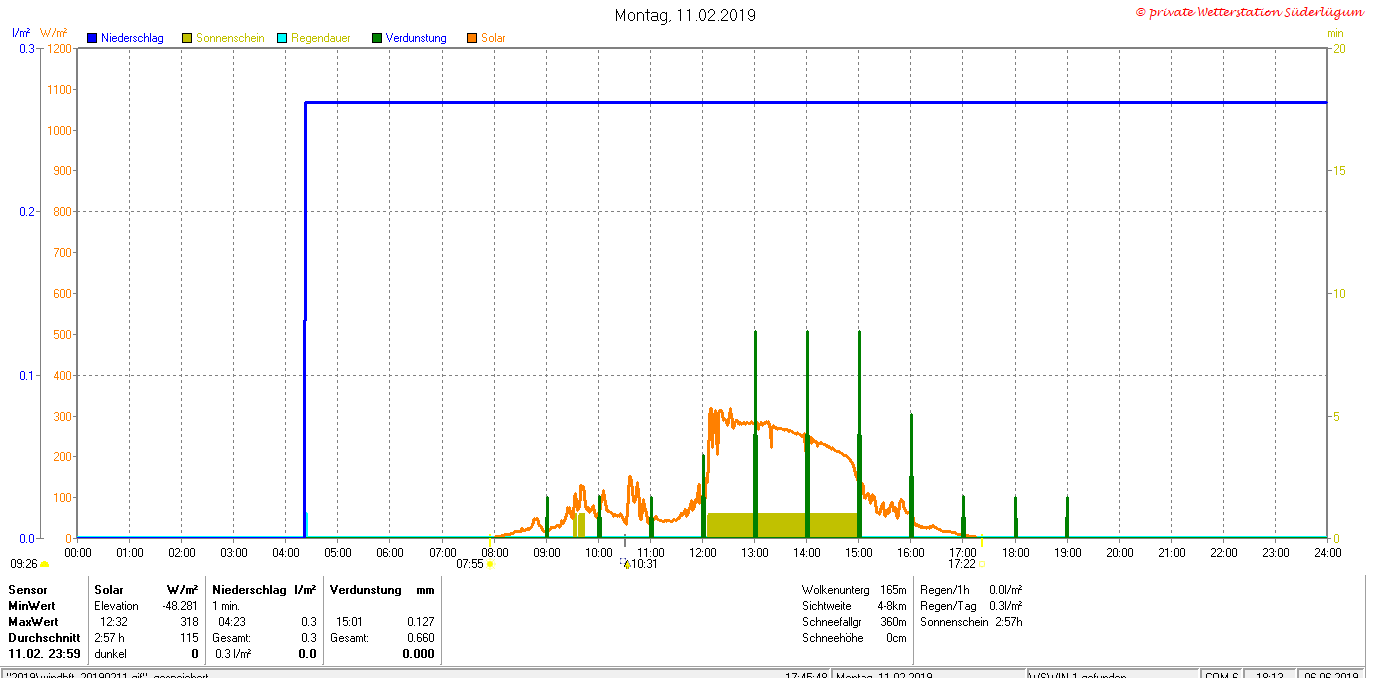Click the solar noon marker at 10:31
Screen dimensions: 1396x678
coord(626,564)
